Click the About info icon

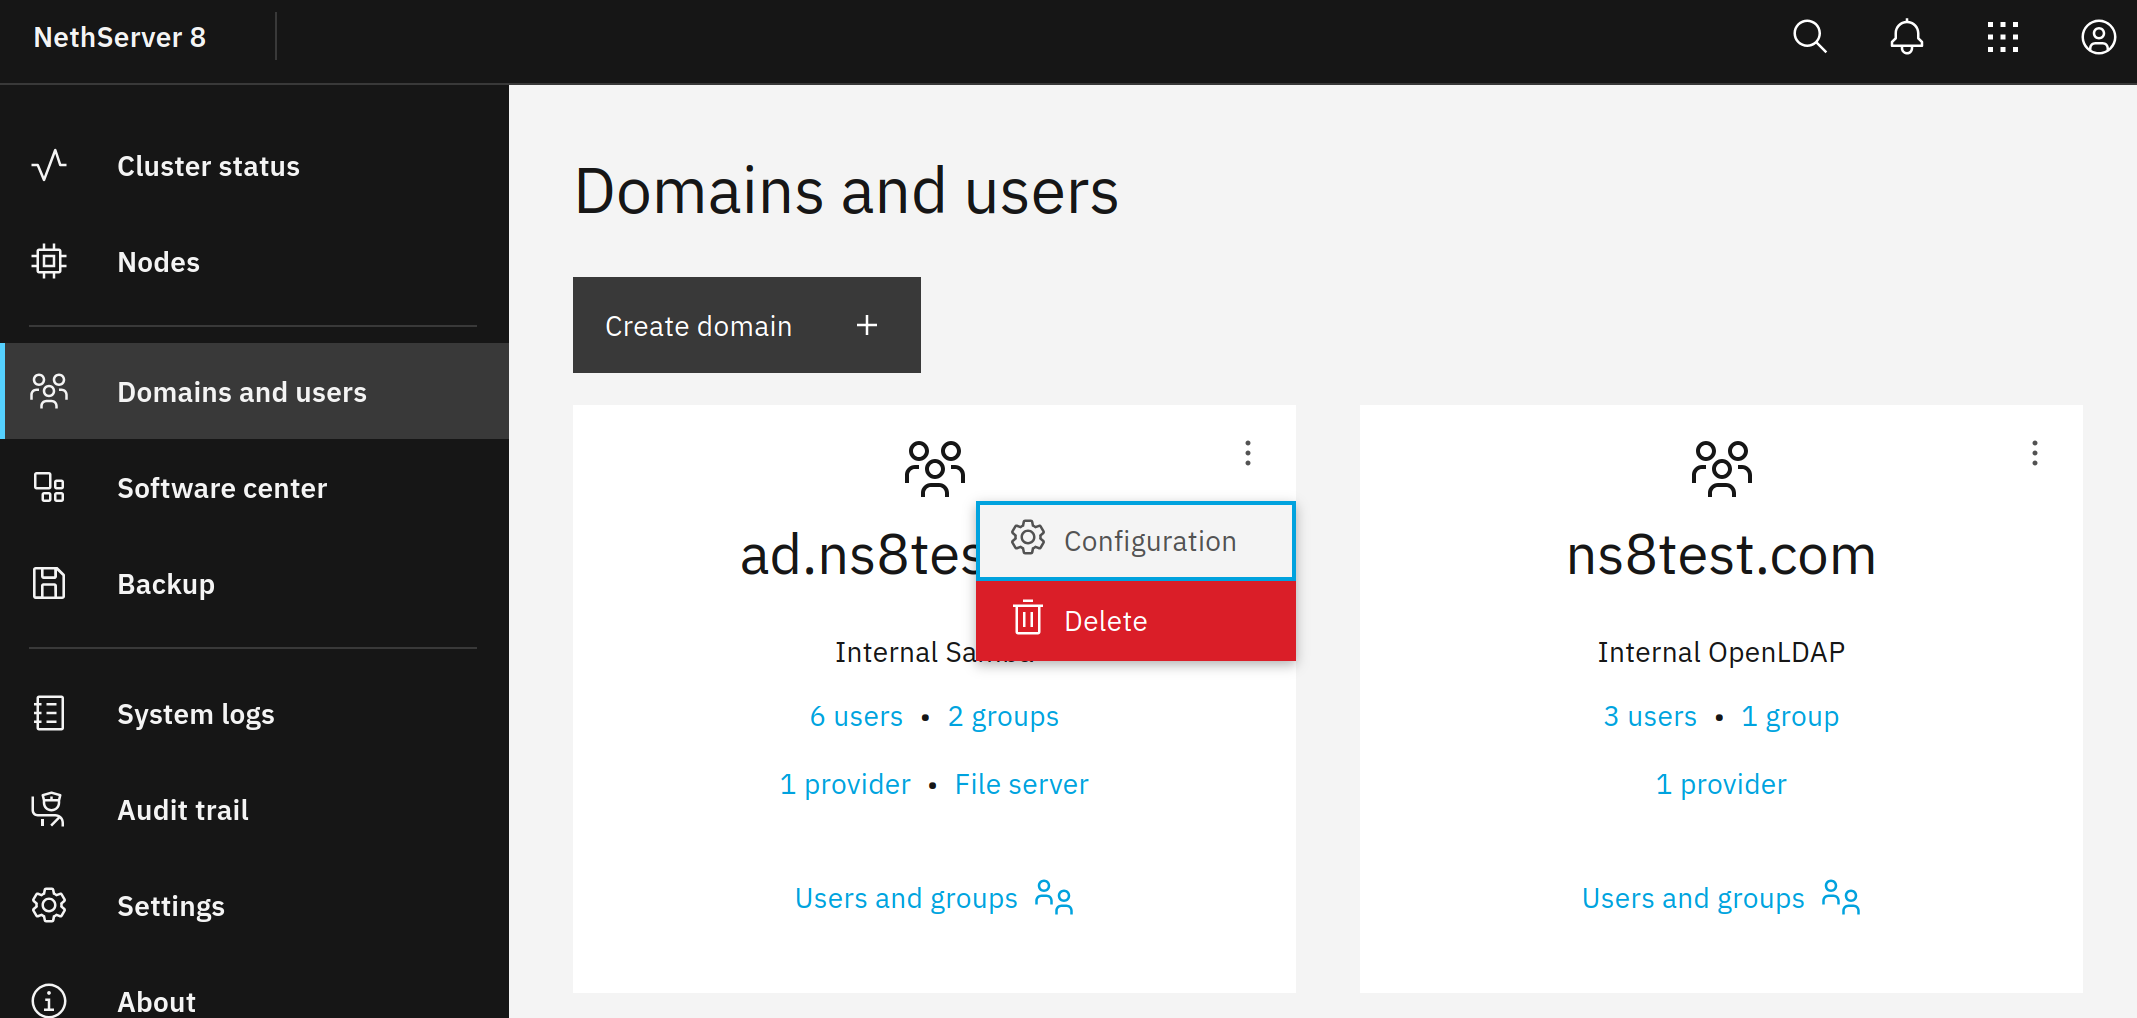coord(49,1000)
